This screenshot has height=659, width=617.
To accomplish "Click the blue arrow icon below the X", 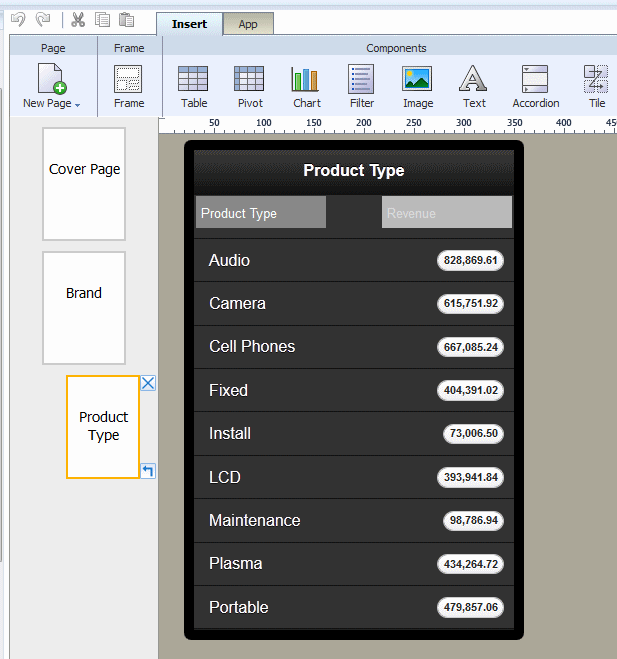I will click(x=148, y=471).
